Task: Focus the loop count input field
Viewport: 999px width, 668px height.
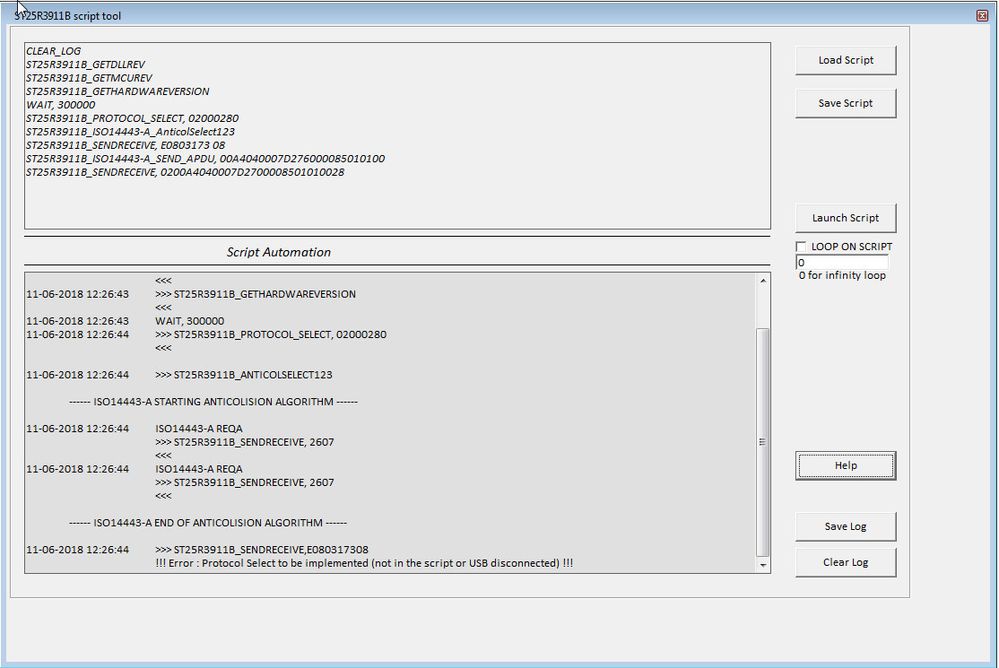Action: [x=842, y=262]
